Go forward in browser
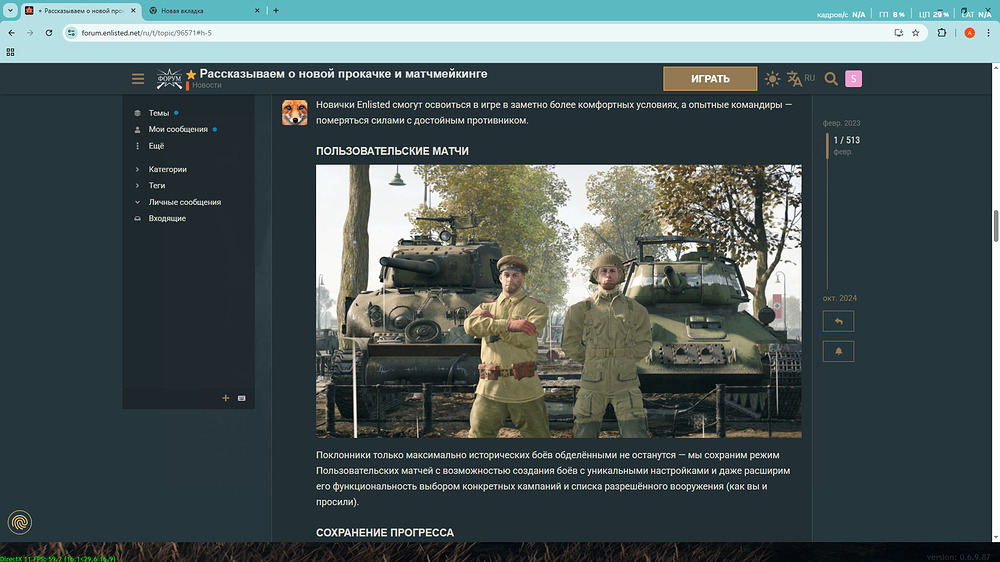Screen dimensions: 1000x562 point(30,33)
